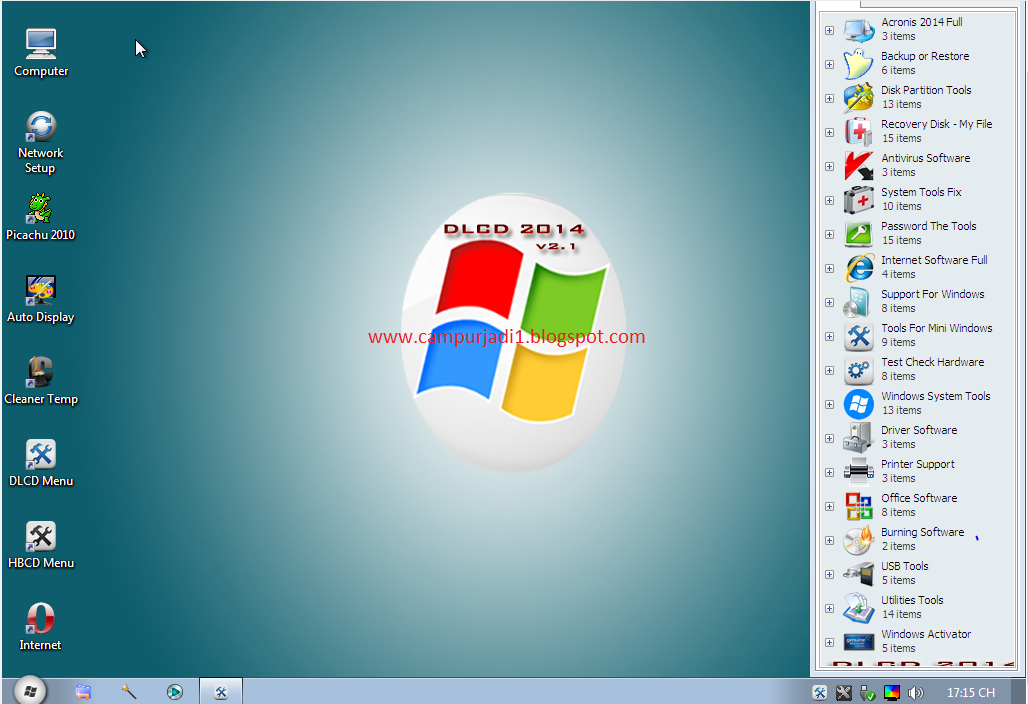The width and height of the screenshot is (1028, 704).
Task: Click the tray volume speaker icon
Action: [x=916, y=692]
